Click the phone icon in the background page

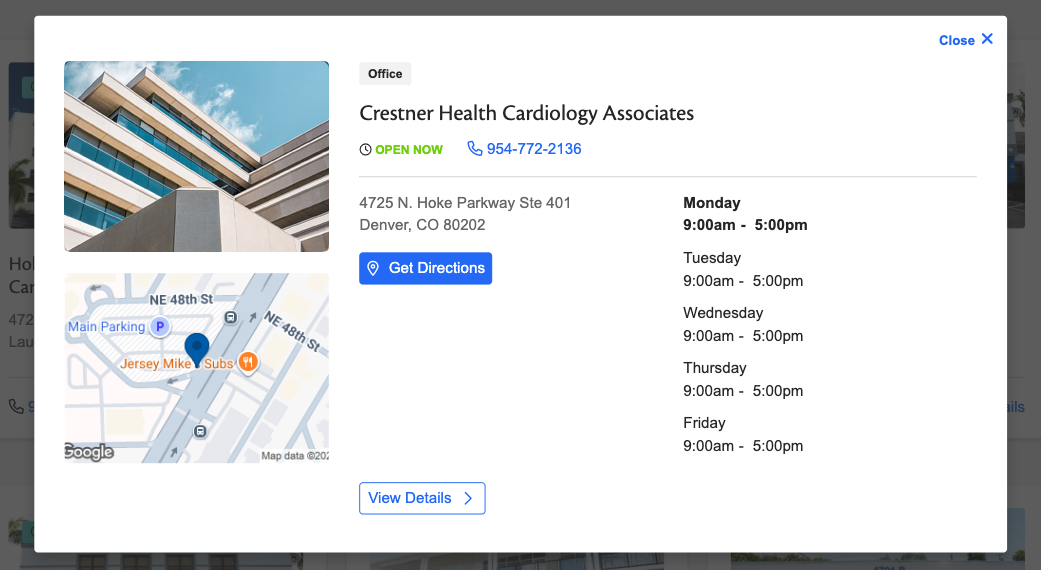pyautogui.click(x=16, y=406)
